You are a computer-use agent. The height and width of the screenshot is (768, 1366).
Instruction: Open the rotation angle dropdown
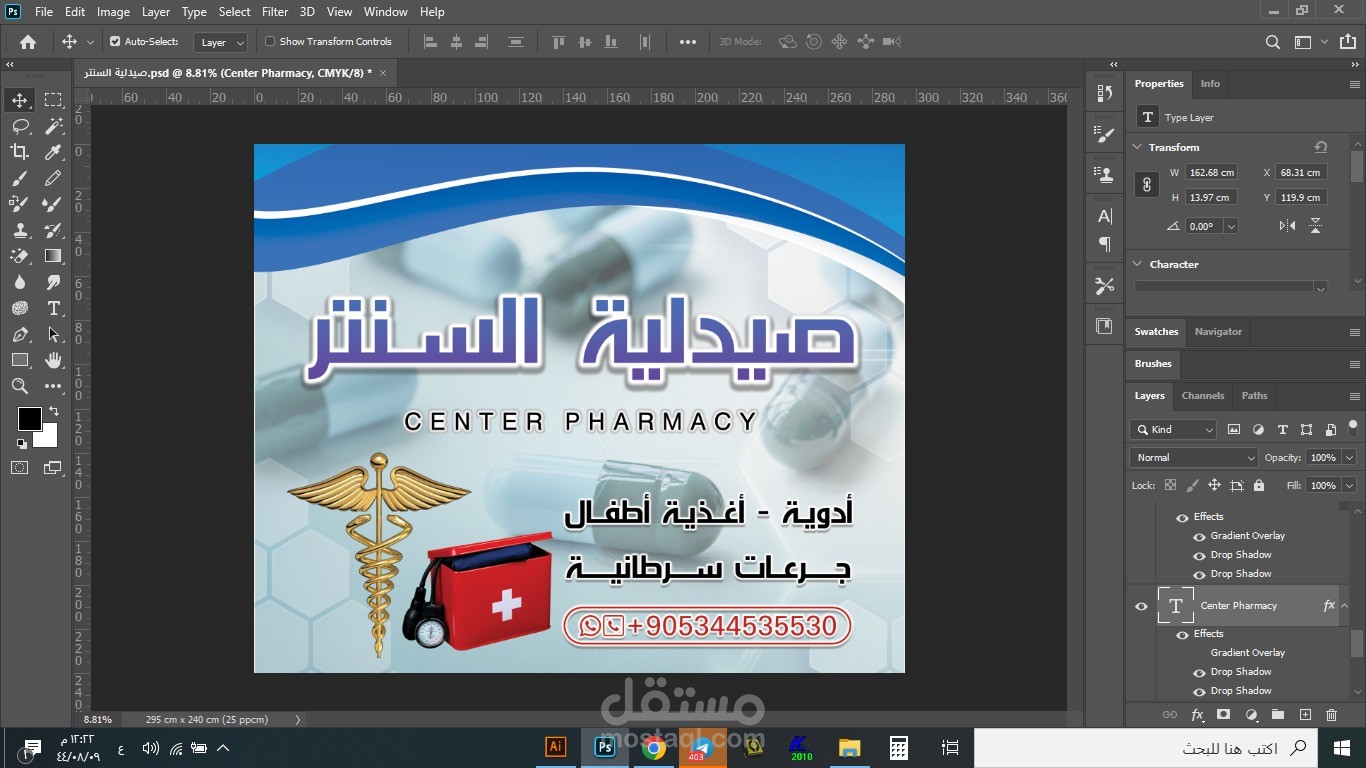1231,227
